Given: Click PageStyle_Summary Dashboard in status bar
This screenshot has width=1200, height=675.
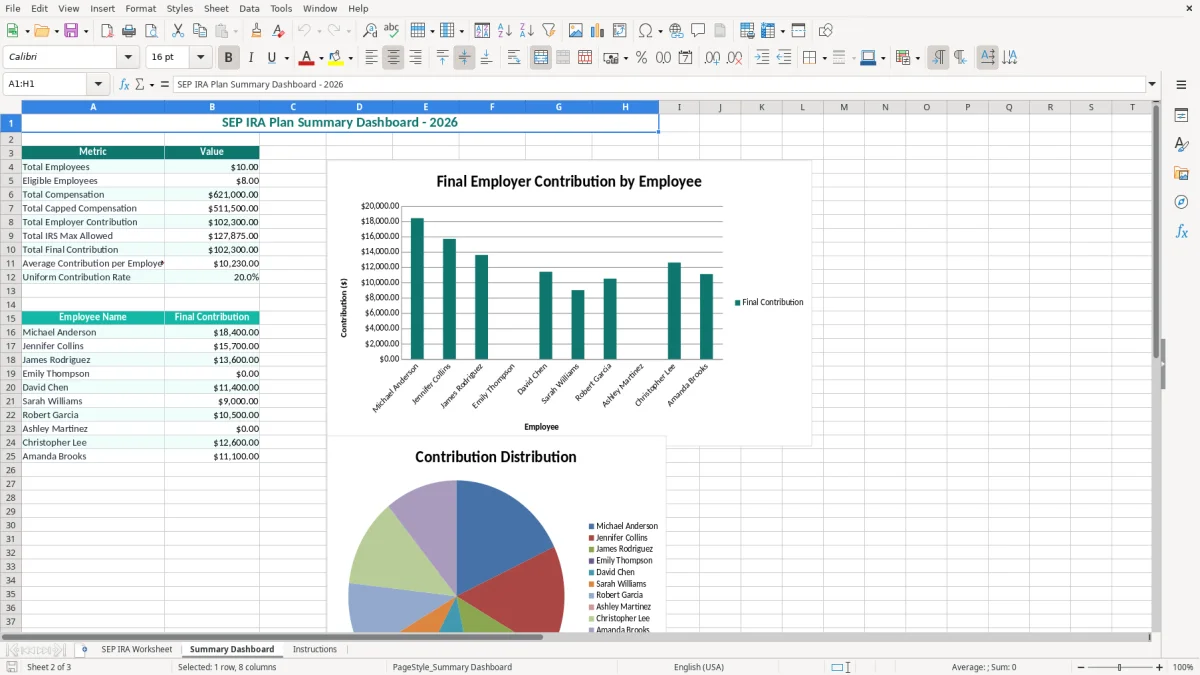Looking at the screenshot, I should [452, 667].
